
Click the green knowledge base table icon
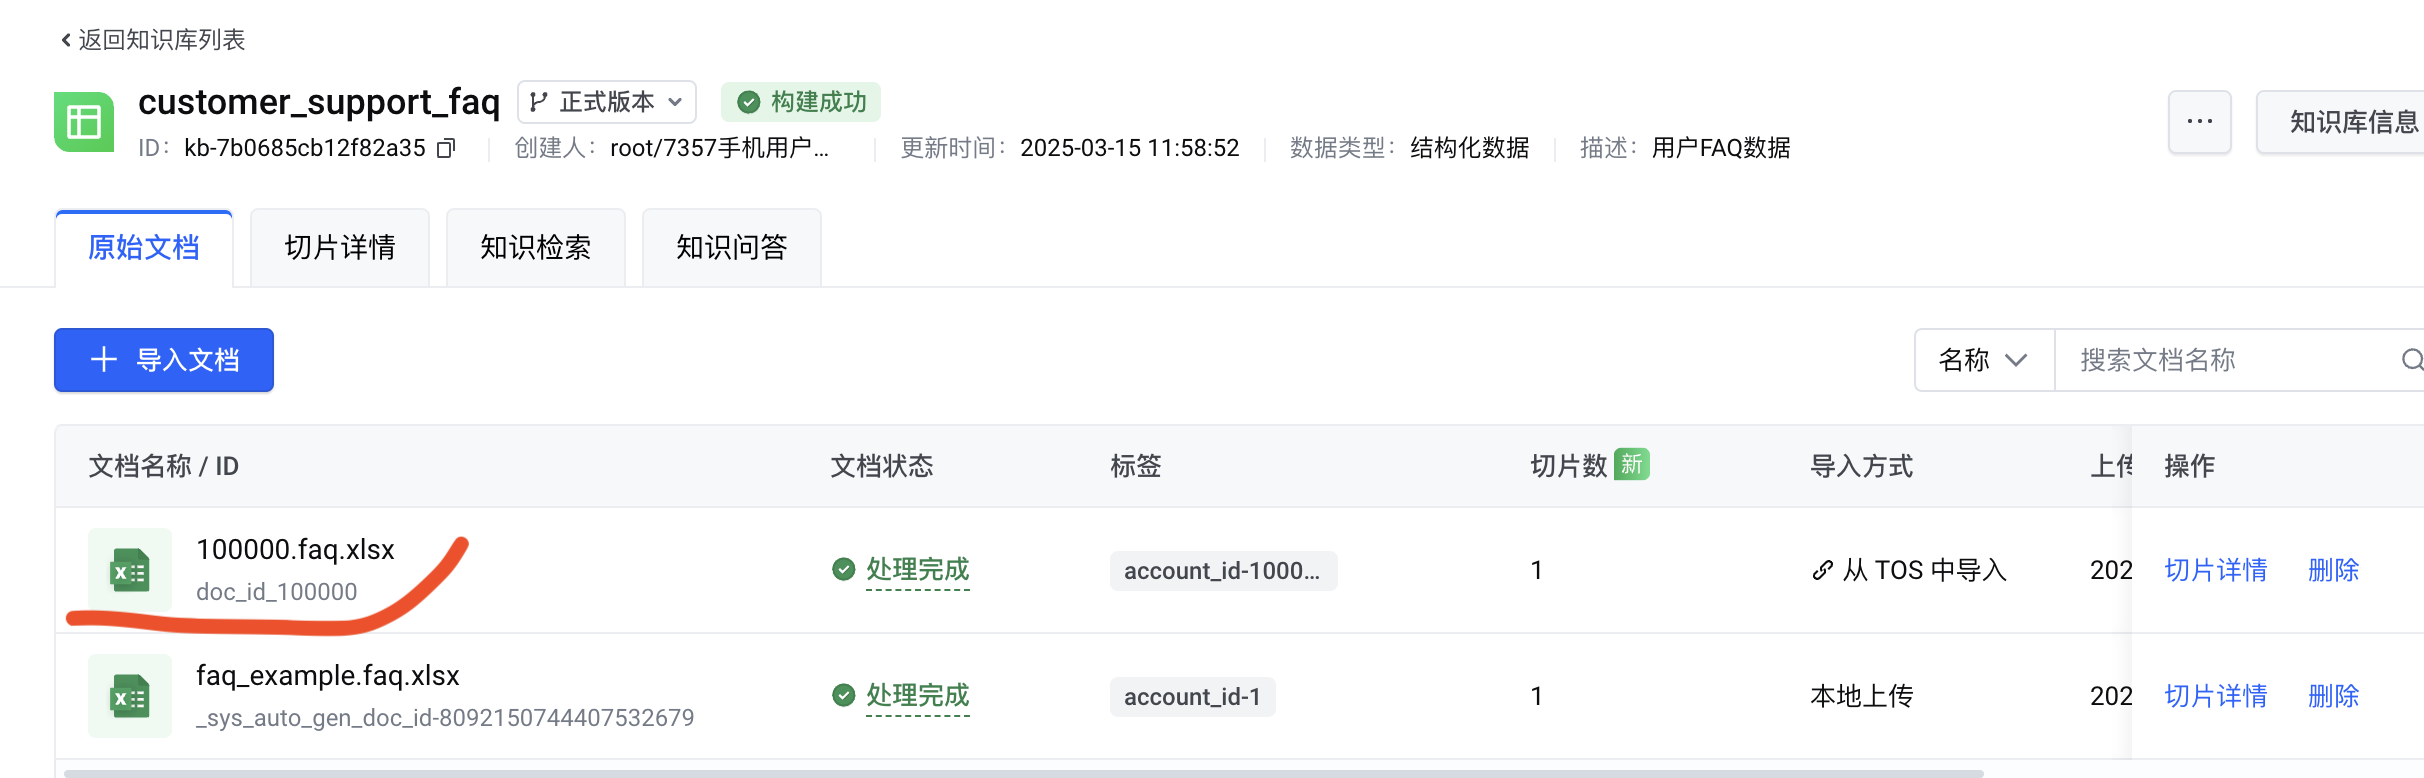(x=84, y=122)
